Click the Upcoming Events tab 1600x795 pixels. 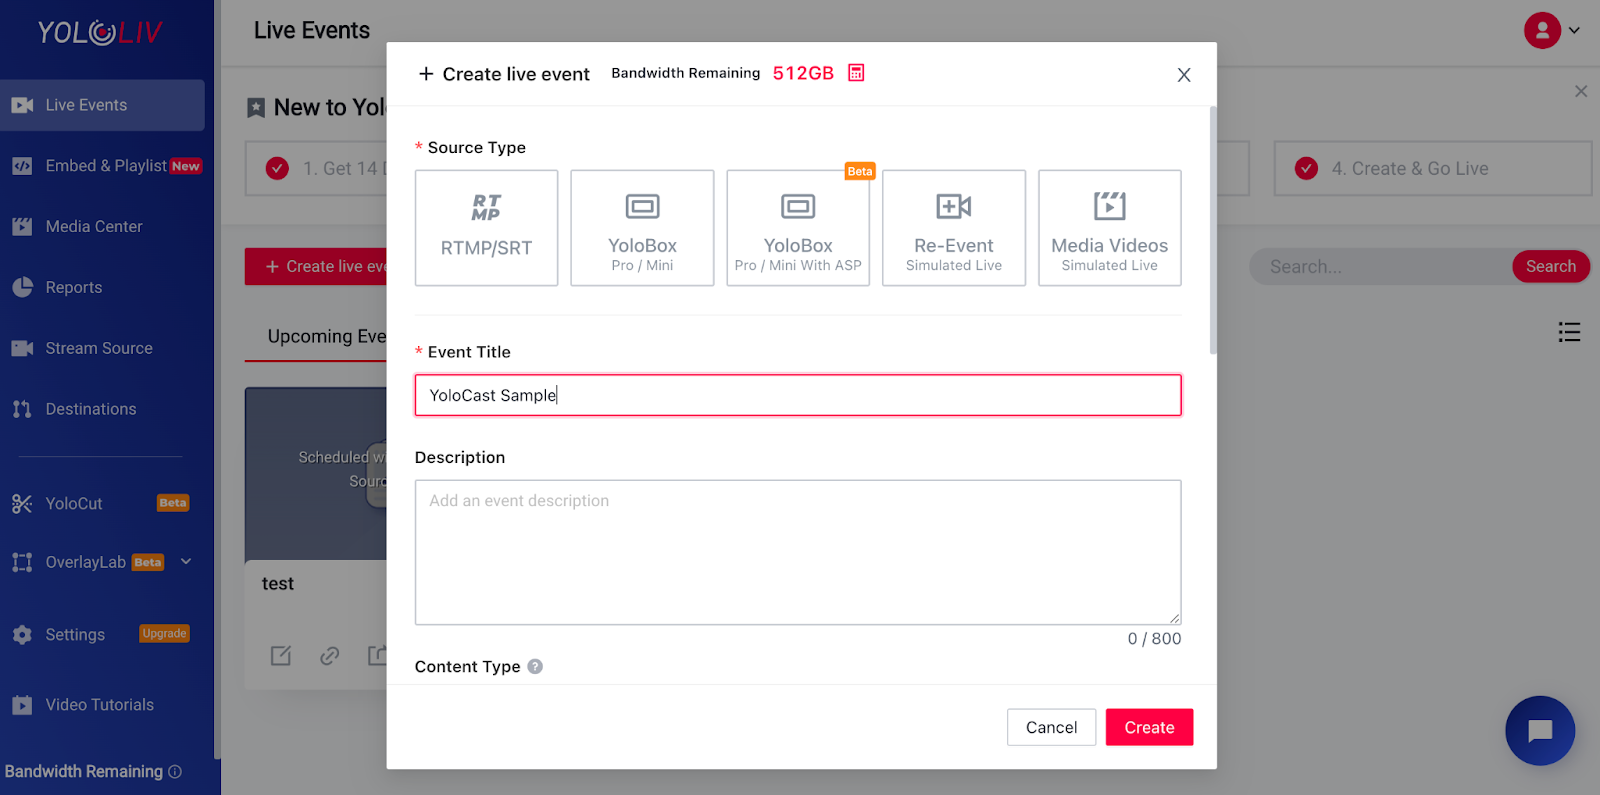[x=326, y=337]
